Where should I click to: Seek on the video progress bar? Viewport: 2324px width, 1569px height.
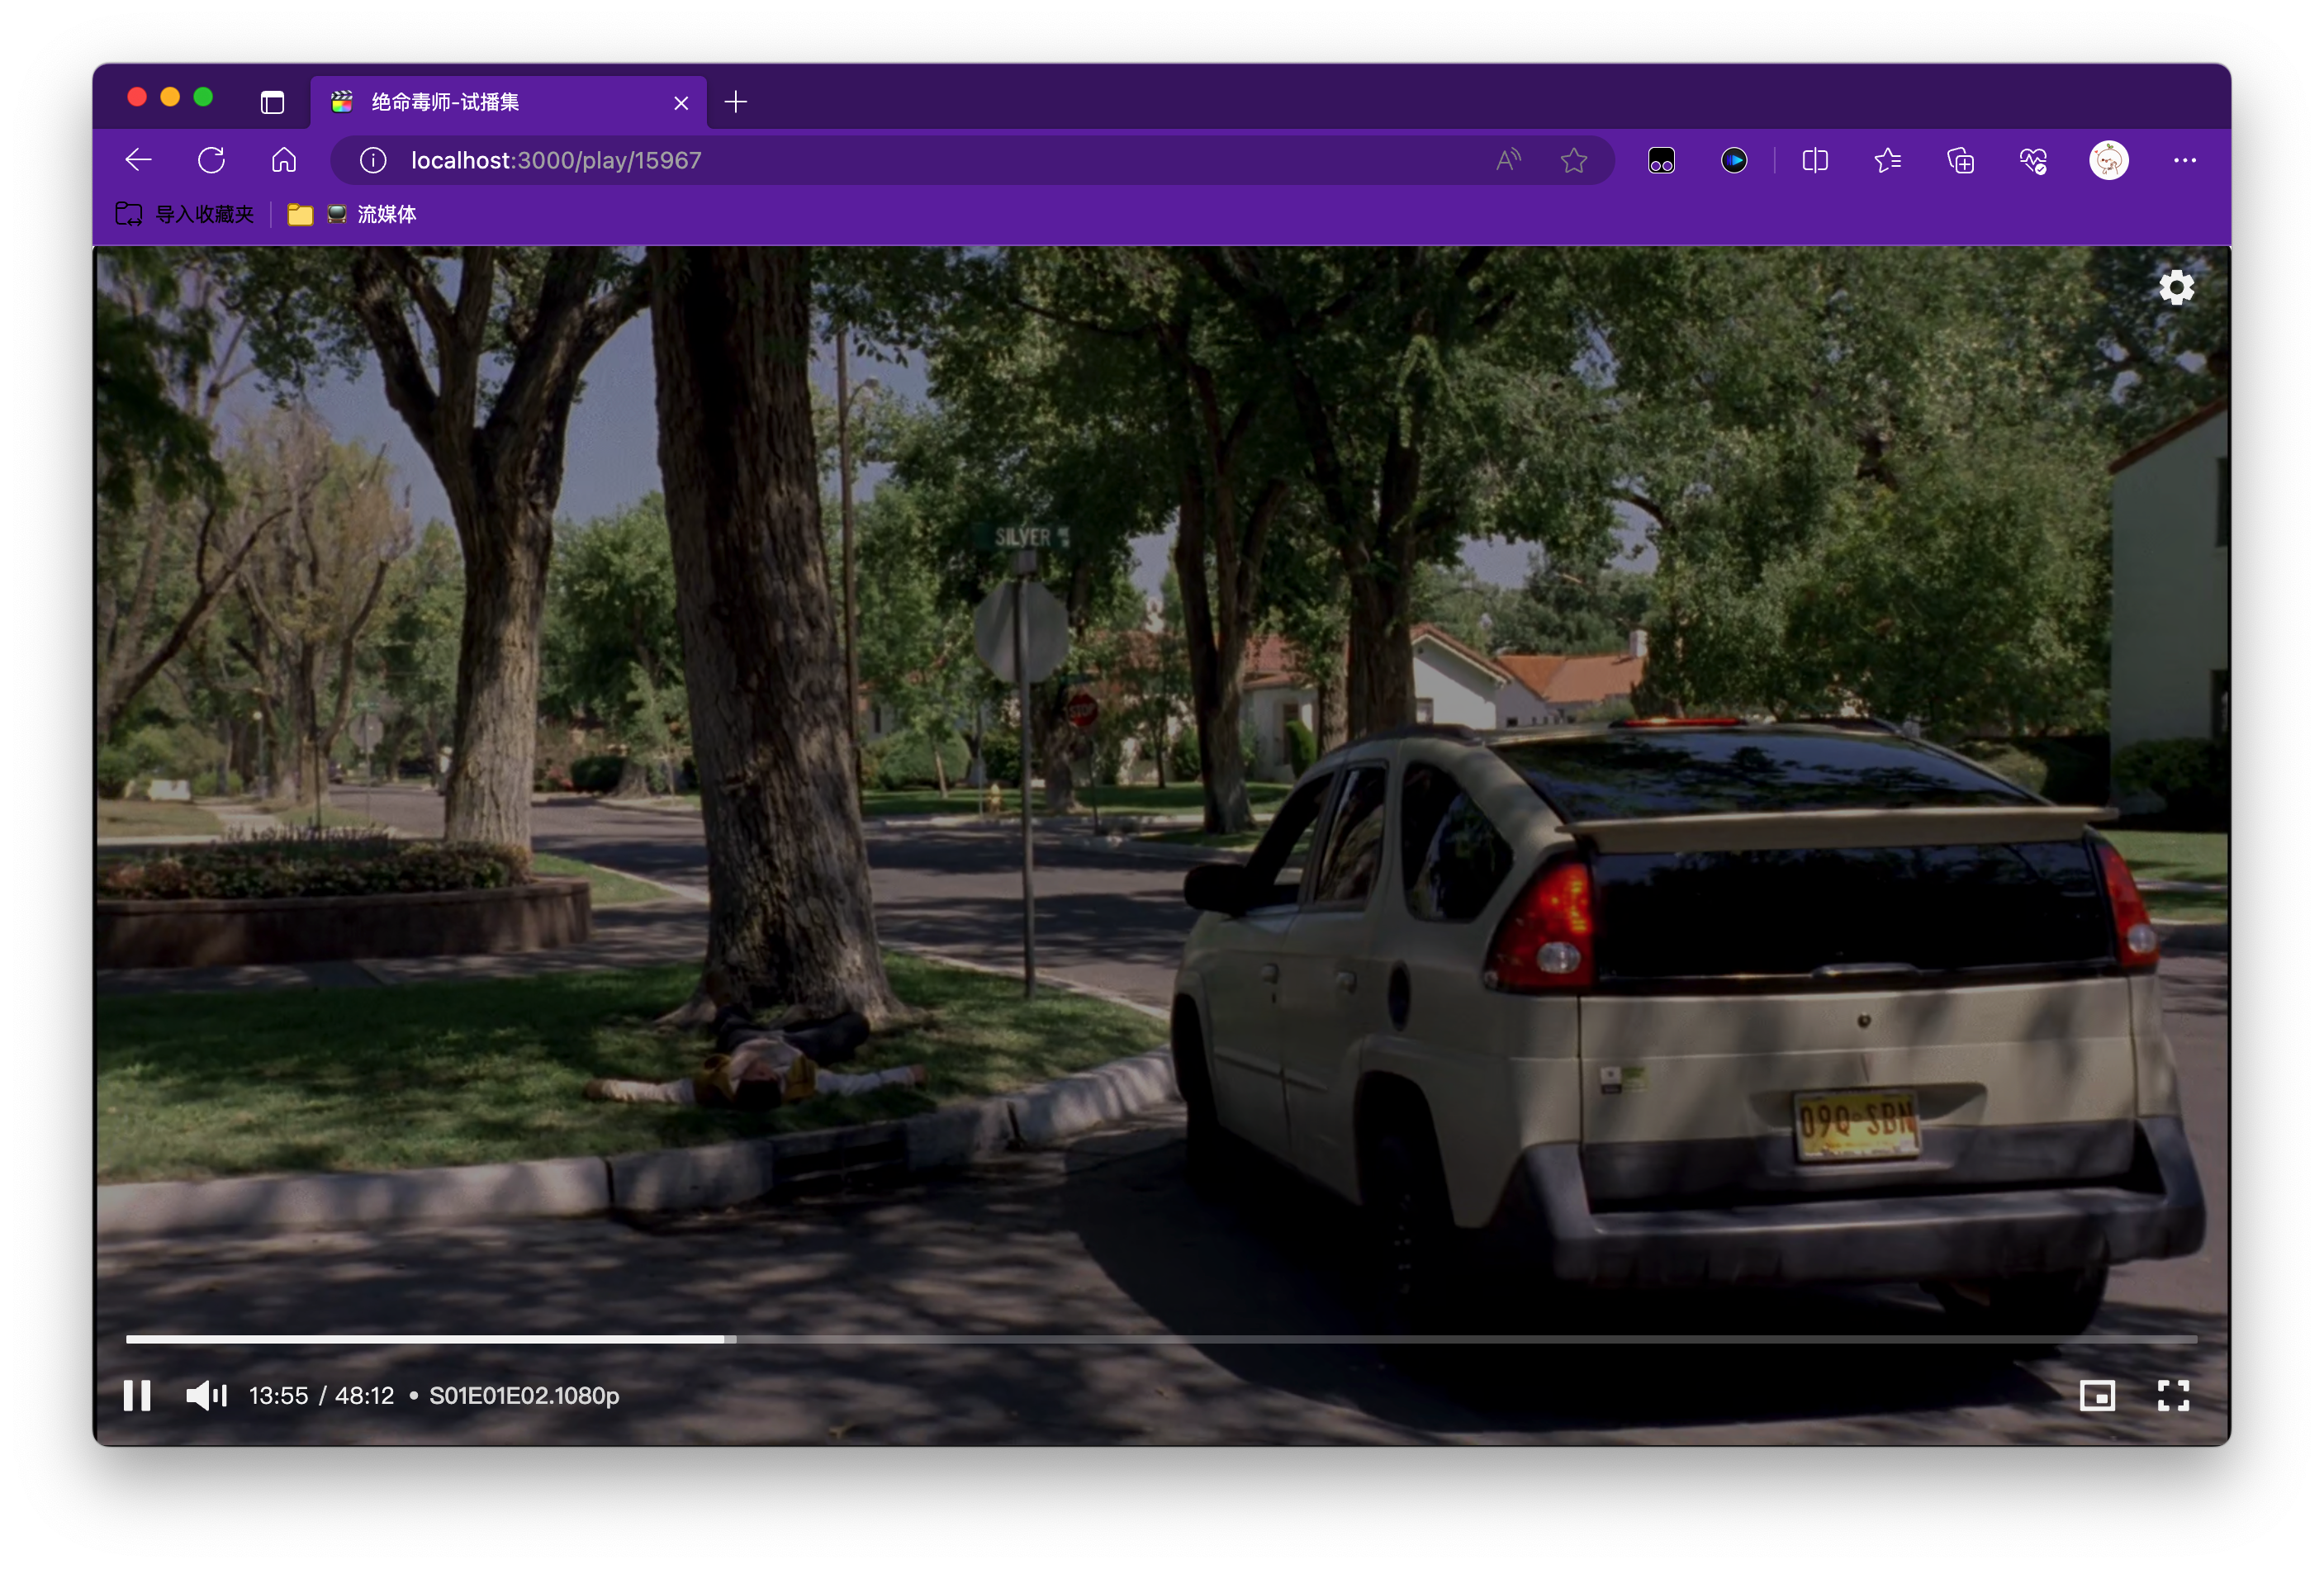tap(1161, 1339)
